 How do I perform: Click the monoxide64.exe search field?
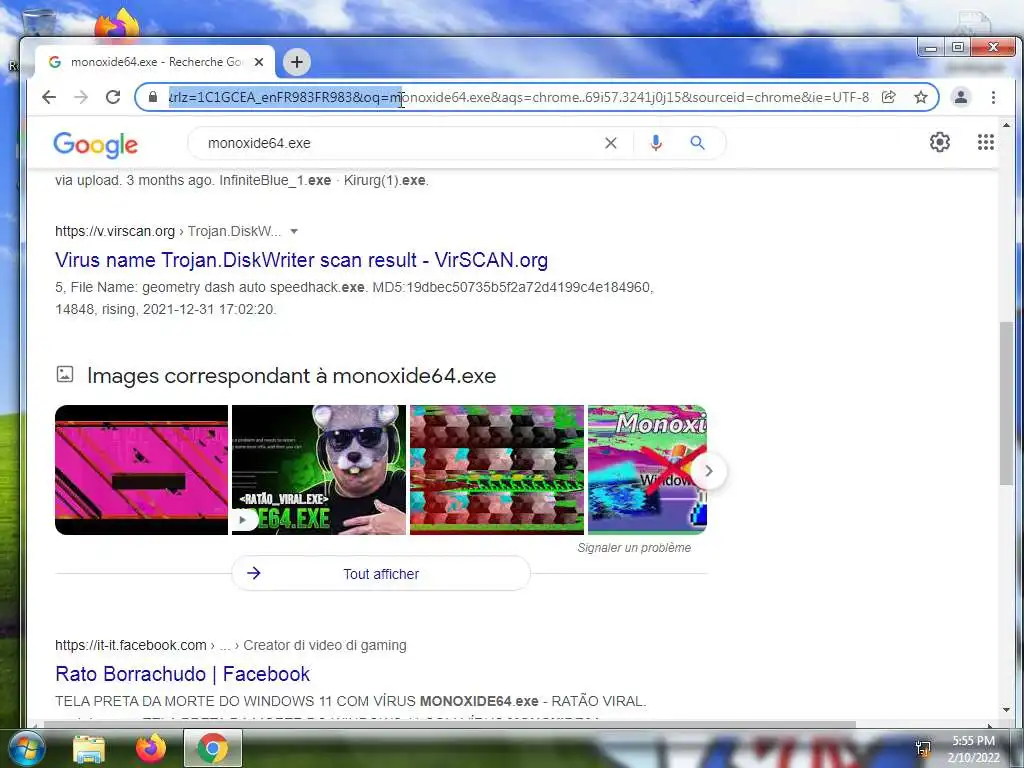398,143
